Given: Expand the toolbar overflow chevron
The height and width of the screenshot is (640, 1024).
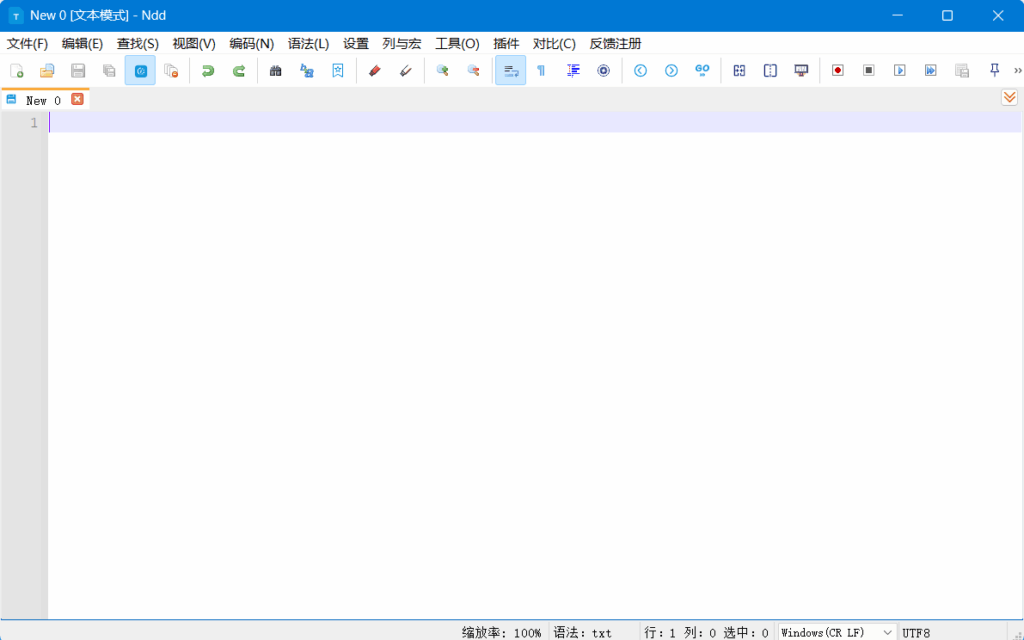Looking at the screenshot, I should click(x=1019, y=70).
